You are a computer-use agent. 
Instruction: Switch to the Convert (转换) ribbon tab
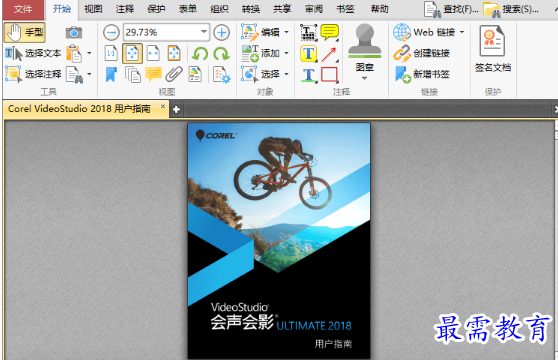pyautogui.click(x=251, y=9)
